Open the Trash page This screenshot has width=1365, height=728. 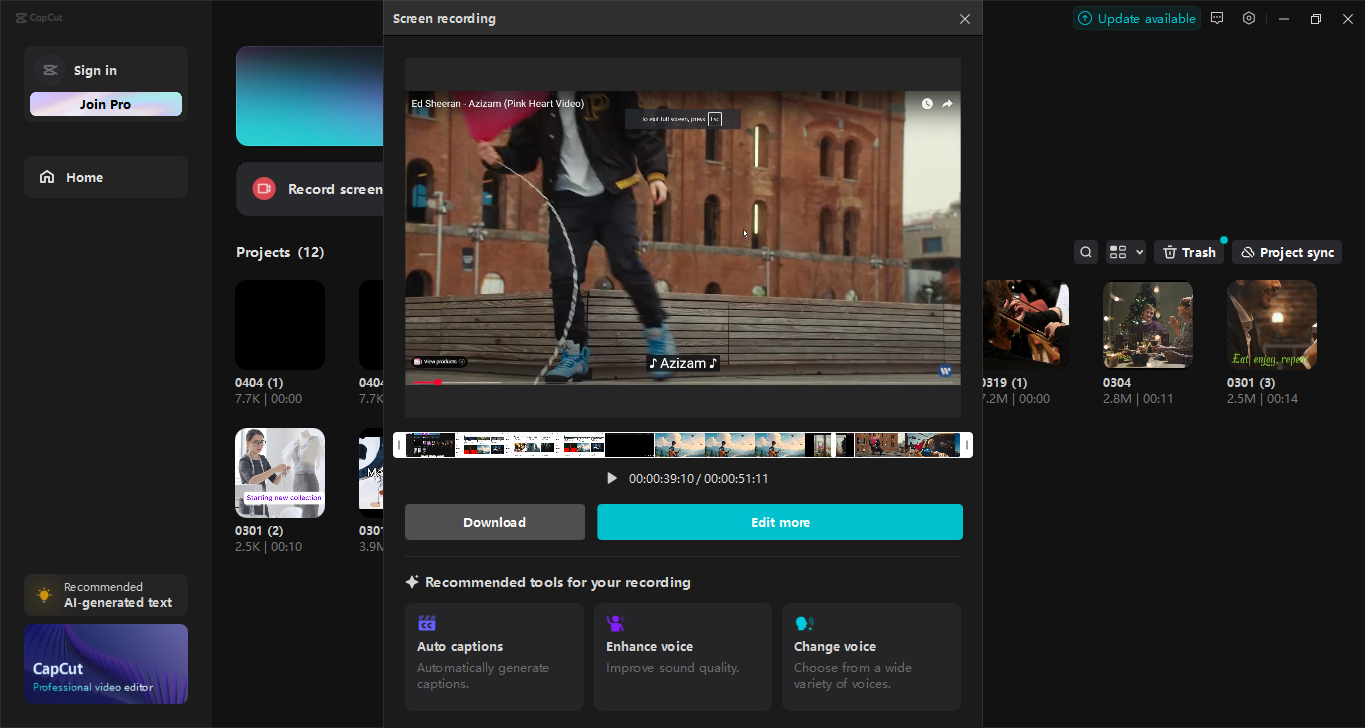pyautogui.click(x=1188, y=251)
